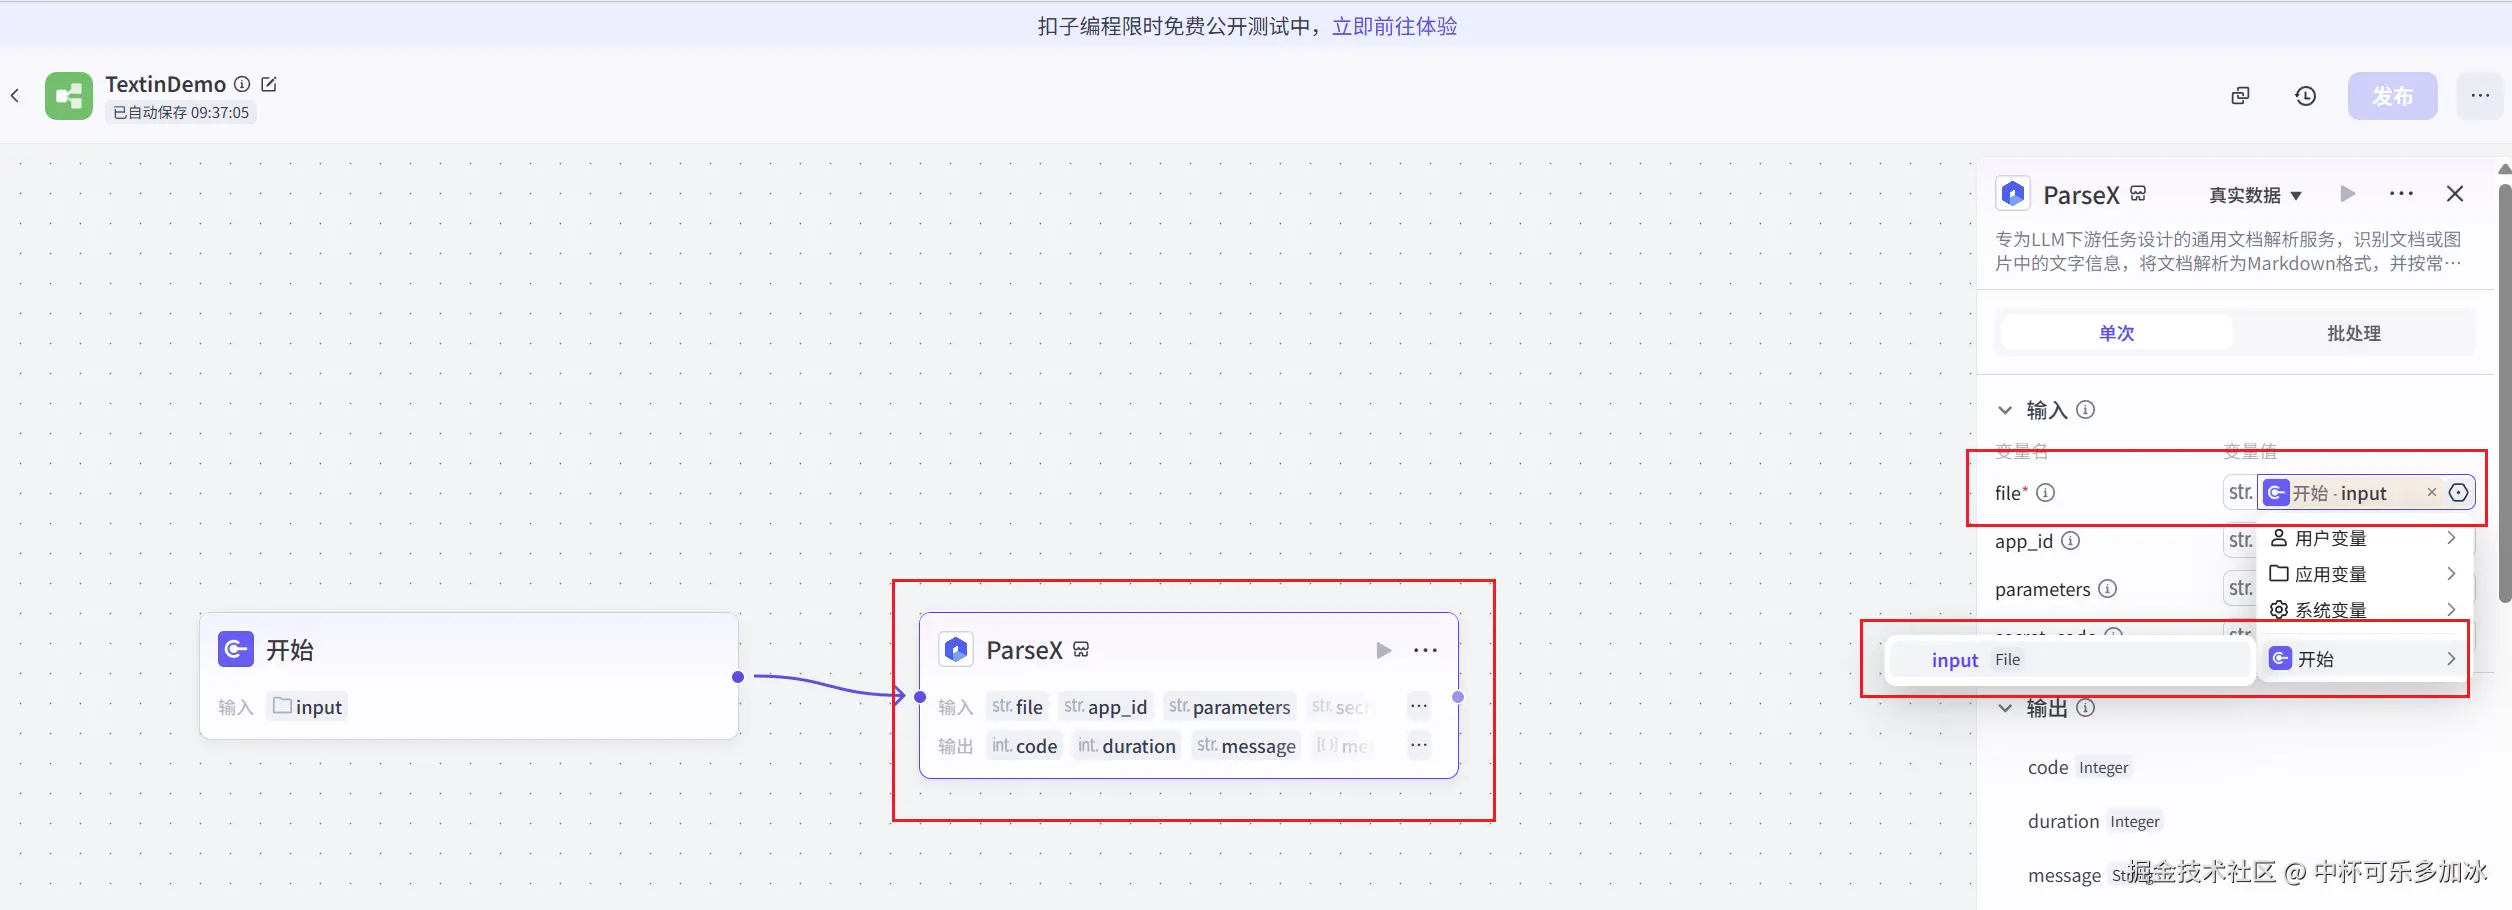Click the plugin badge beside ParseX node title
Image resolution: width=2512 pixels, height=910 pixels.
(1081, 650)
